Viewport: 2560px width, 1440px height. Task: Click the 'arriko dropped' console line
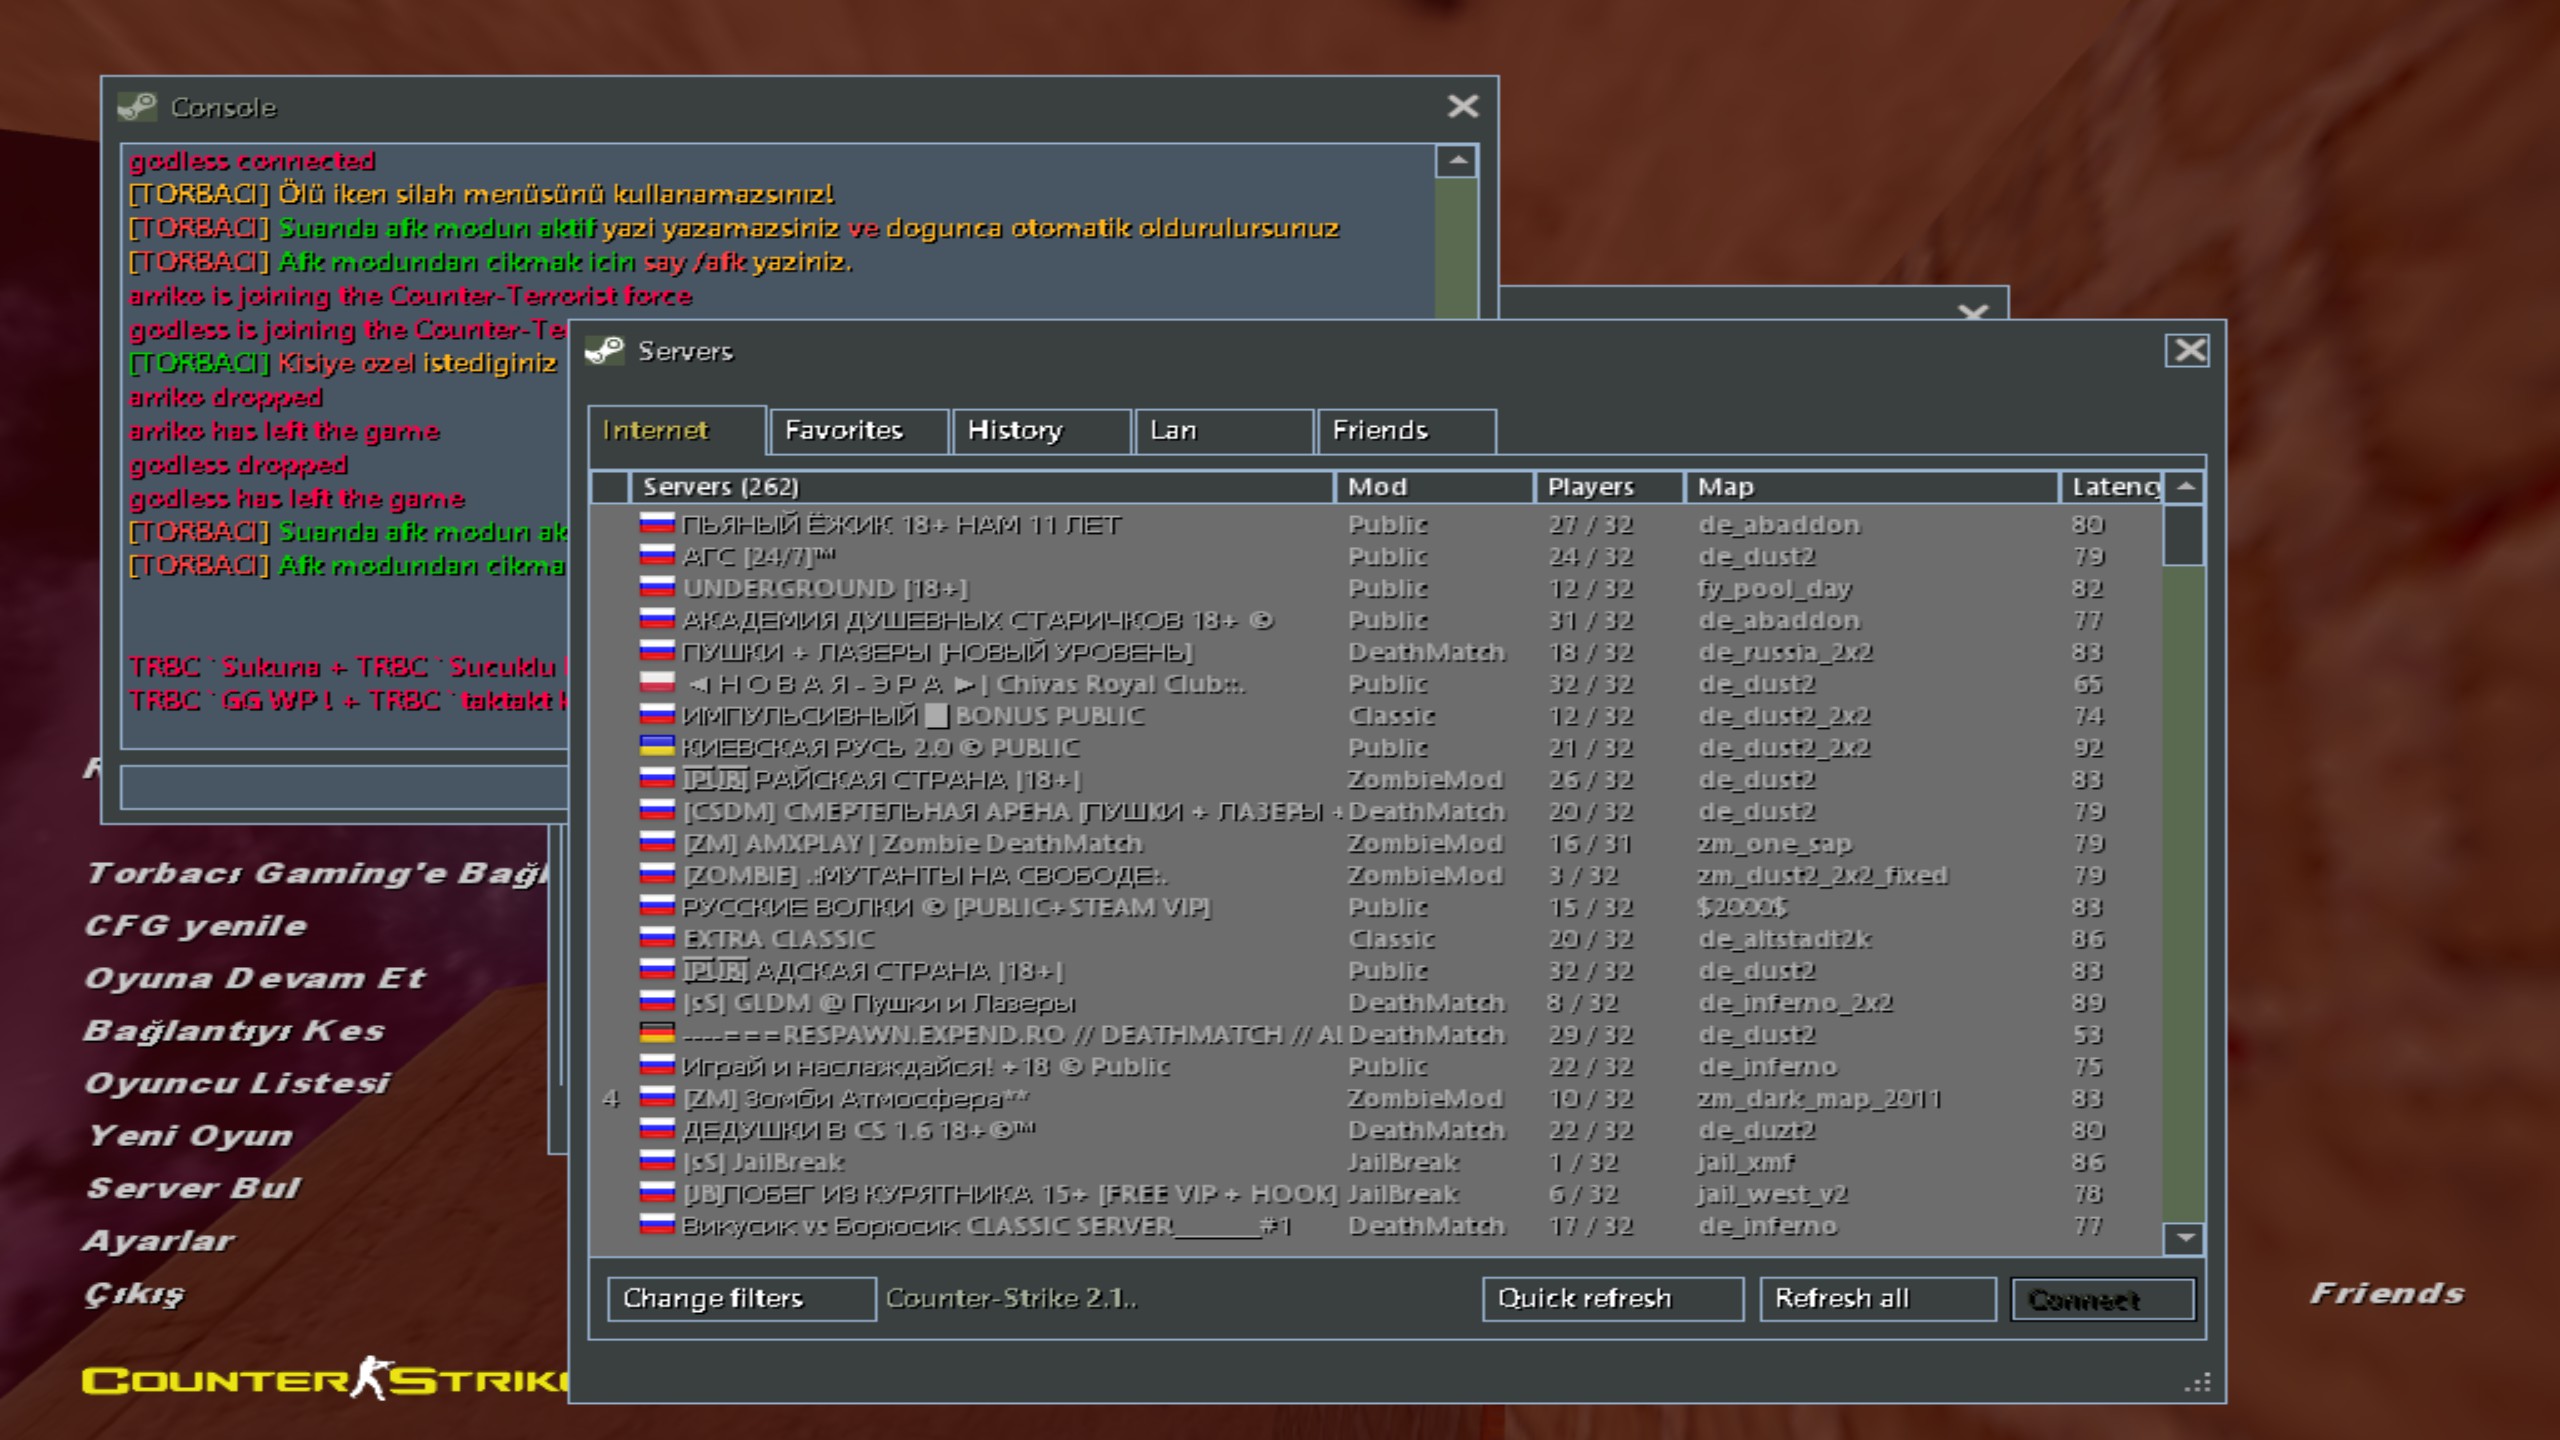(x=226, y=398)
